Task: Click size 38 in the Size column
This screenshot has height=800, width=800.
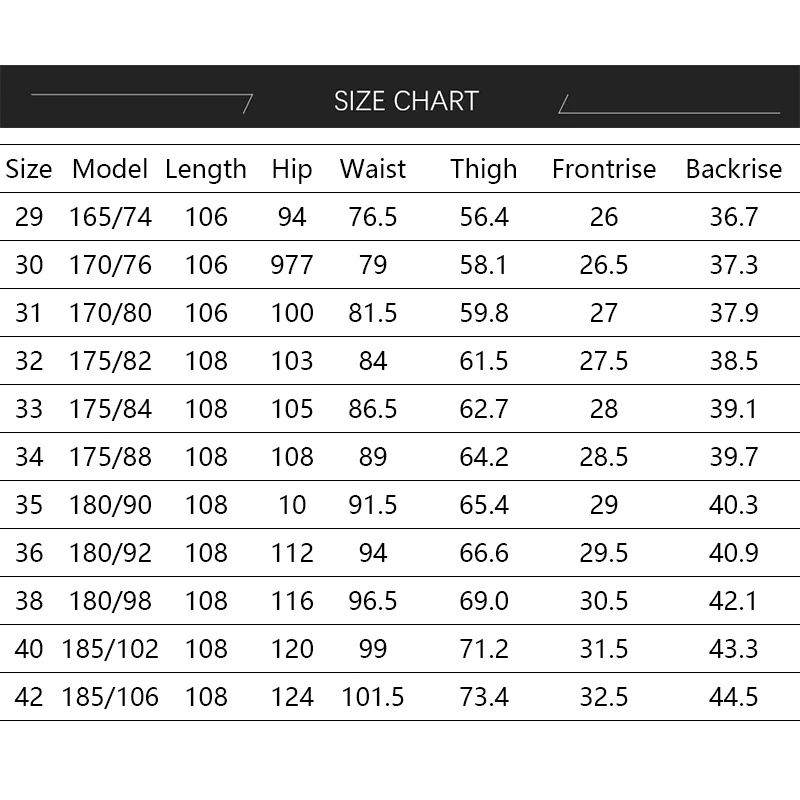Action: (29, 601)
